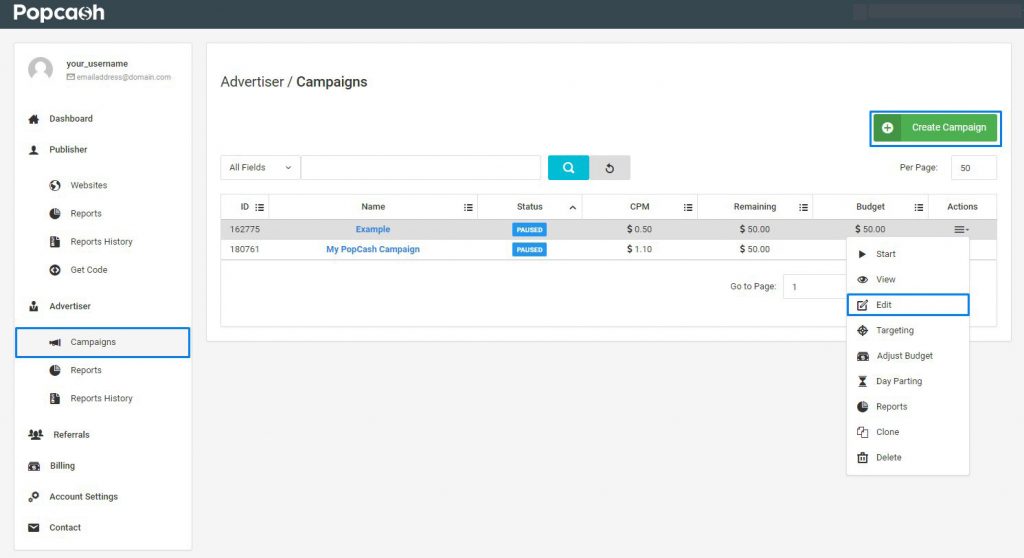Click the emailaddress@domain.com text
The width and height of the screenshot is (1024, 558).
[123, 77]
